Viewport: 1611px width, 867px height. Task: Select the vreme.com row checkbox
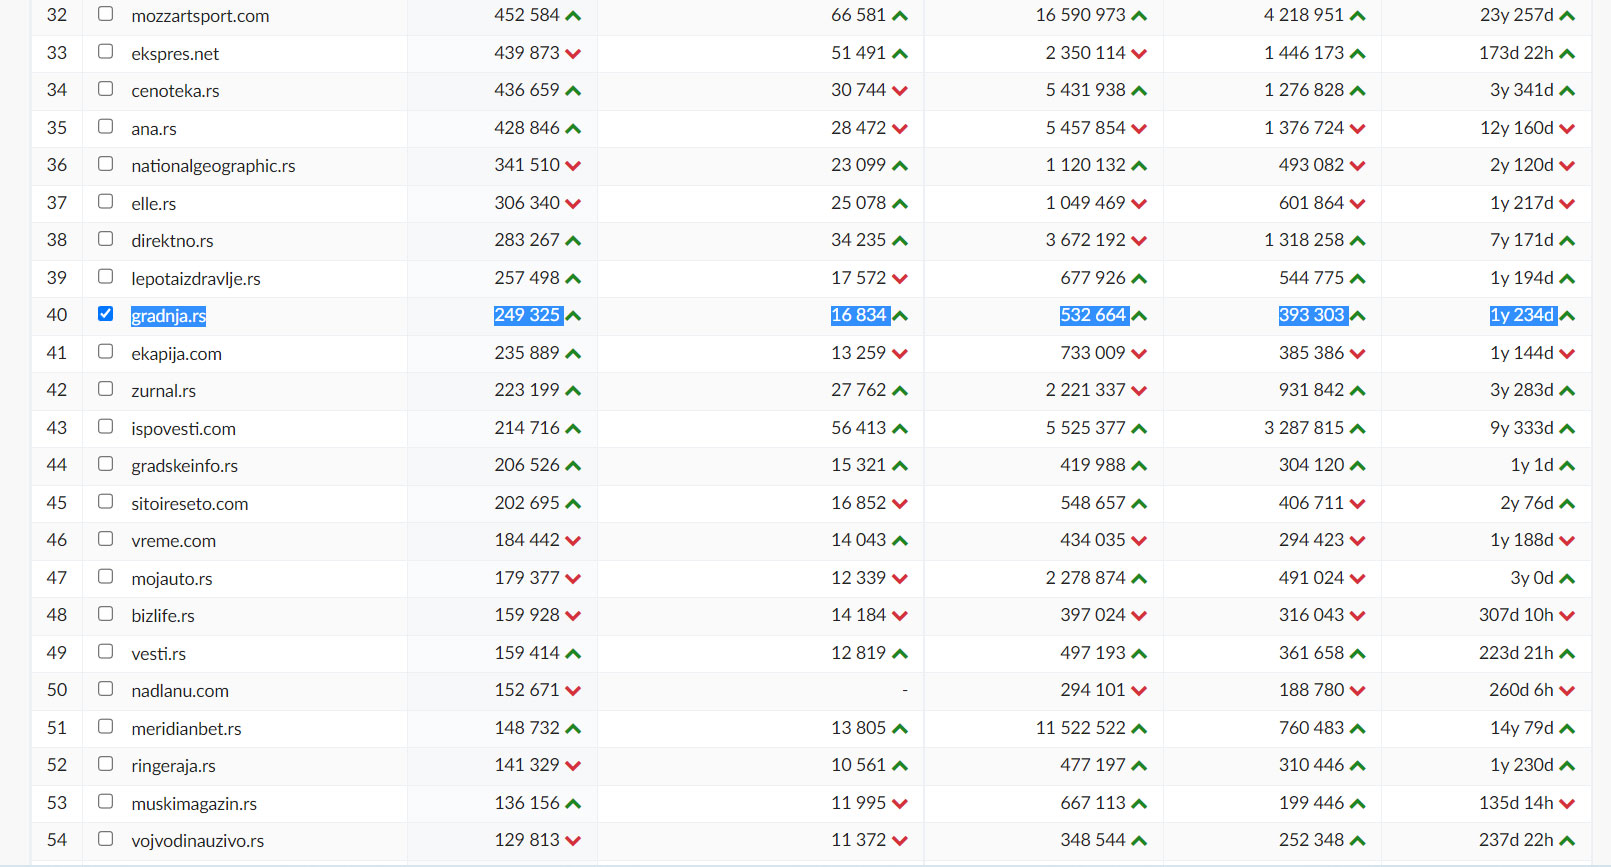point(105,539)
